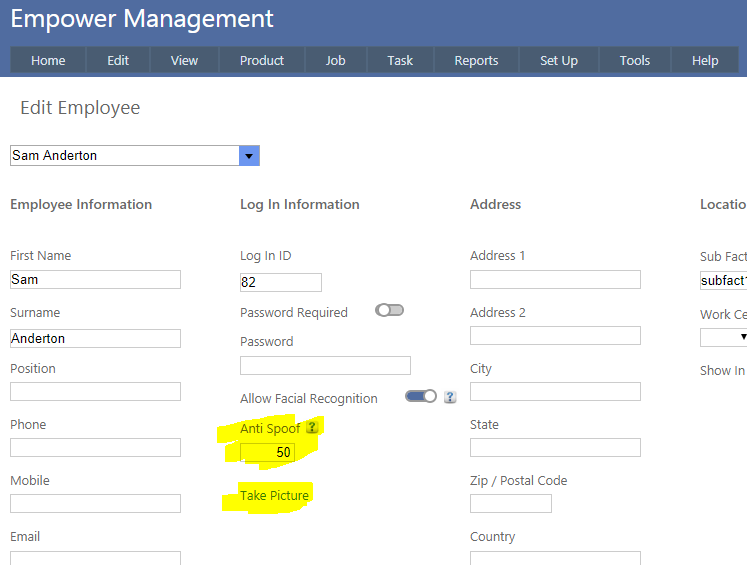Screen dimensions: 747x565
Task: Click the Take Picture link
Action: [x=275, y=496]
